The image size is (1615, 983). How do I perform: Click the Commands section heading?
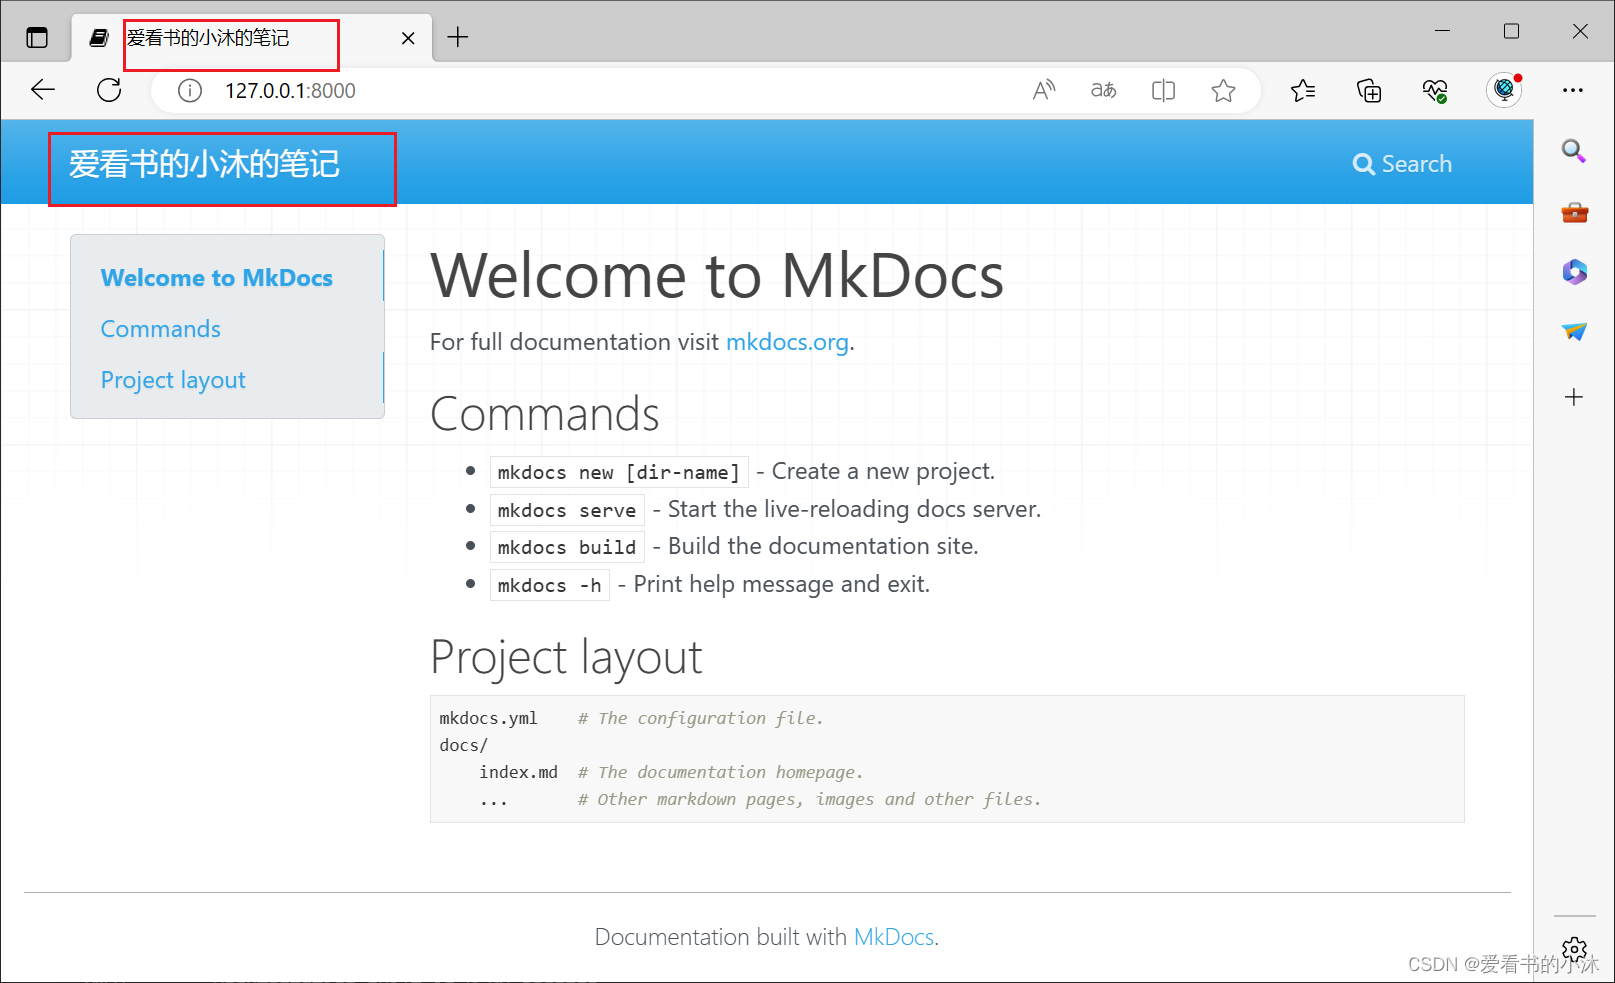pos(545,414)
